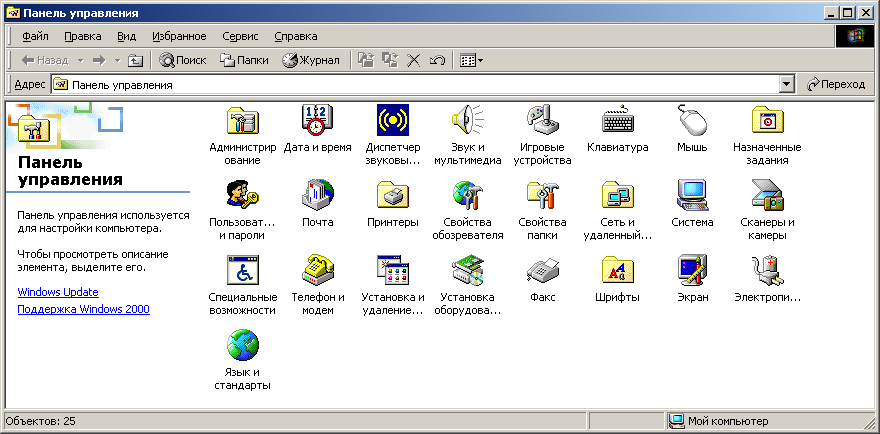This screenshot has height=434, width=880.
Task: Select the Язык и стандарты globe icon
Action: [242, 345]
